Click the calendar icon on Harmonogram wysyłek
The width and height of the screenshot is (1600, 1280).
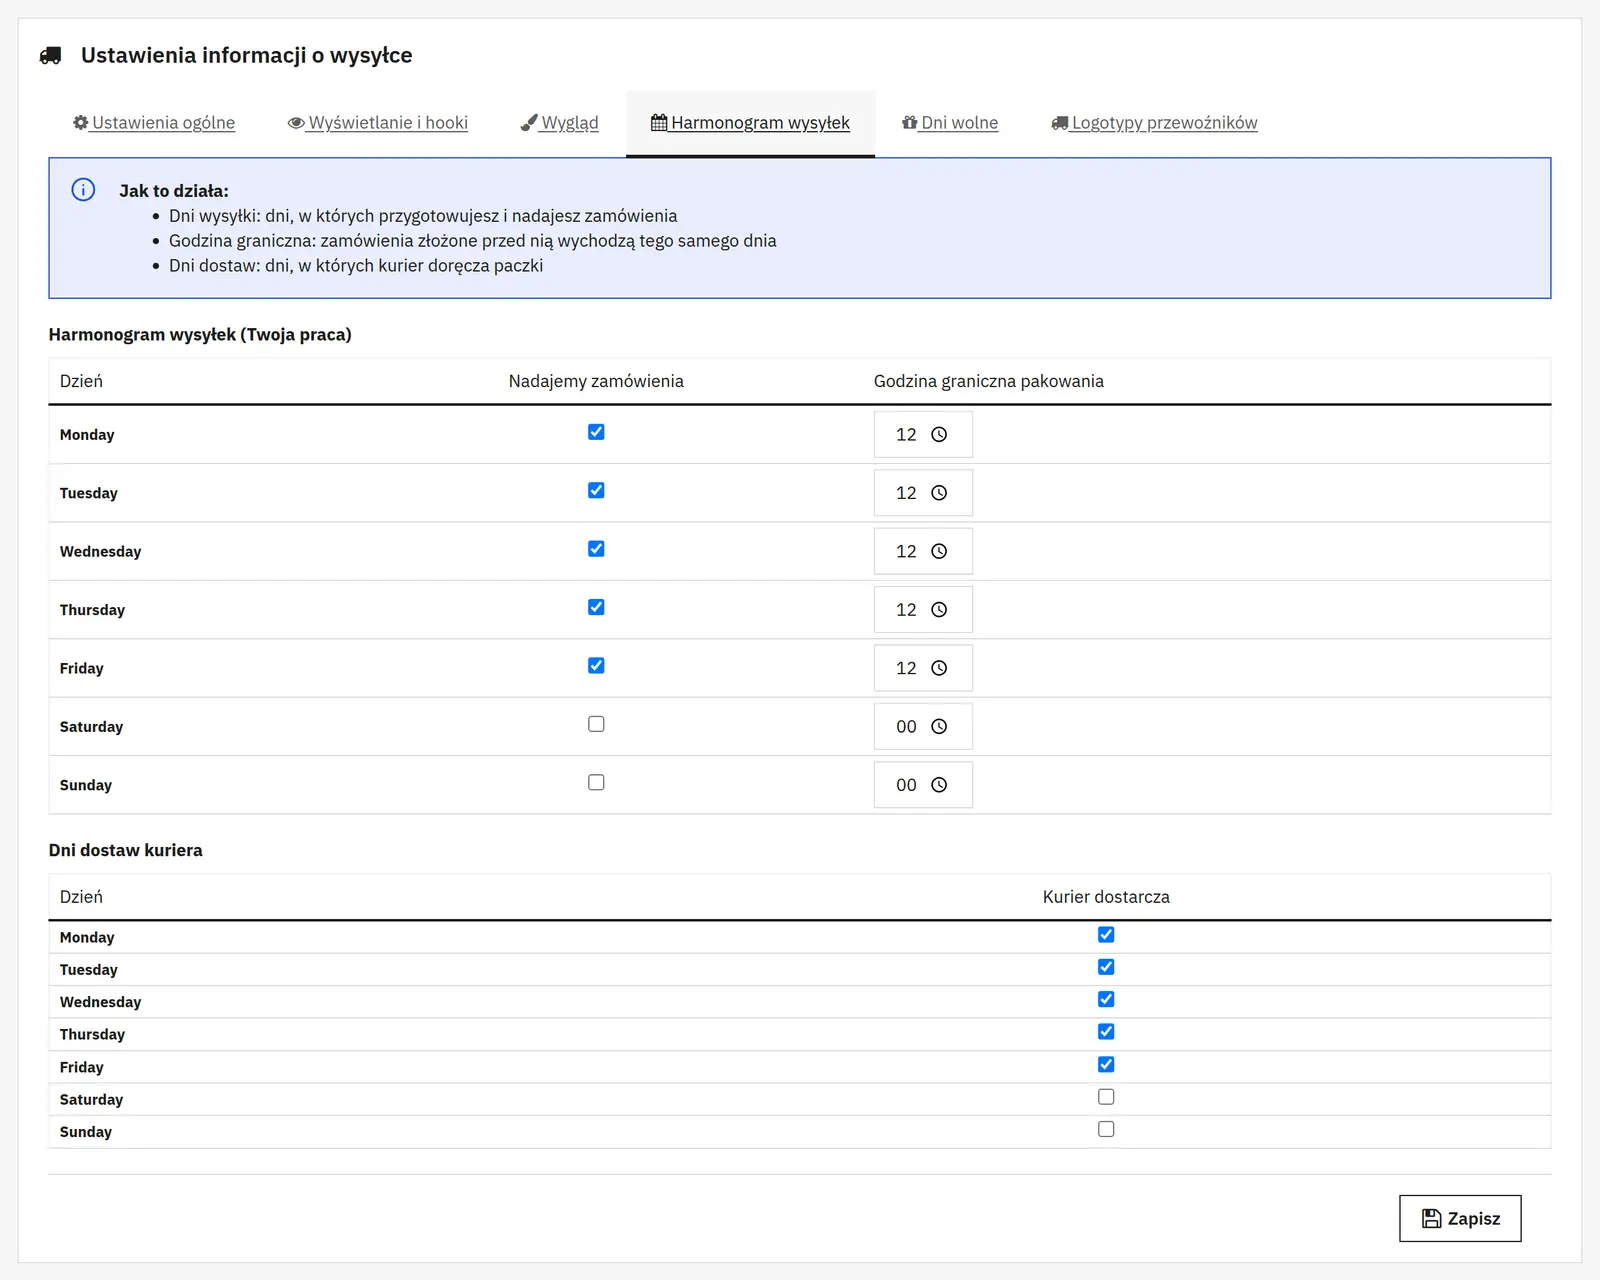pos(659,123)
